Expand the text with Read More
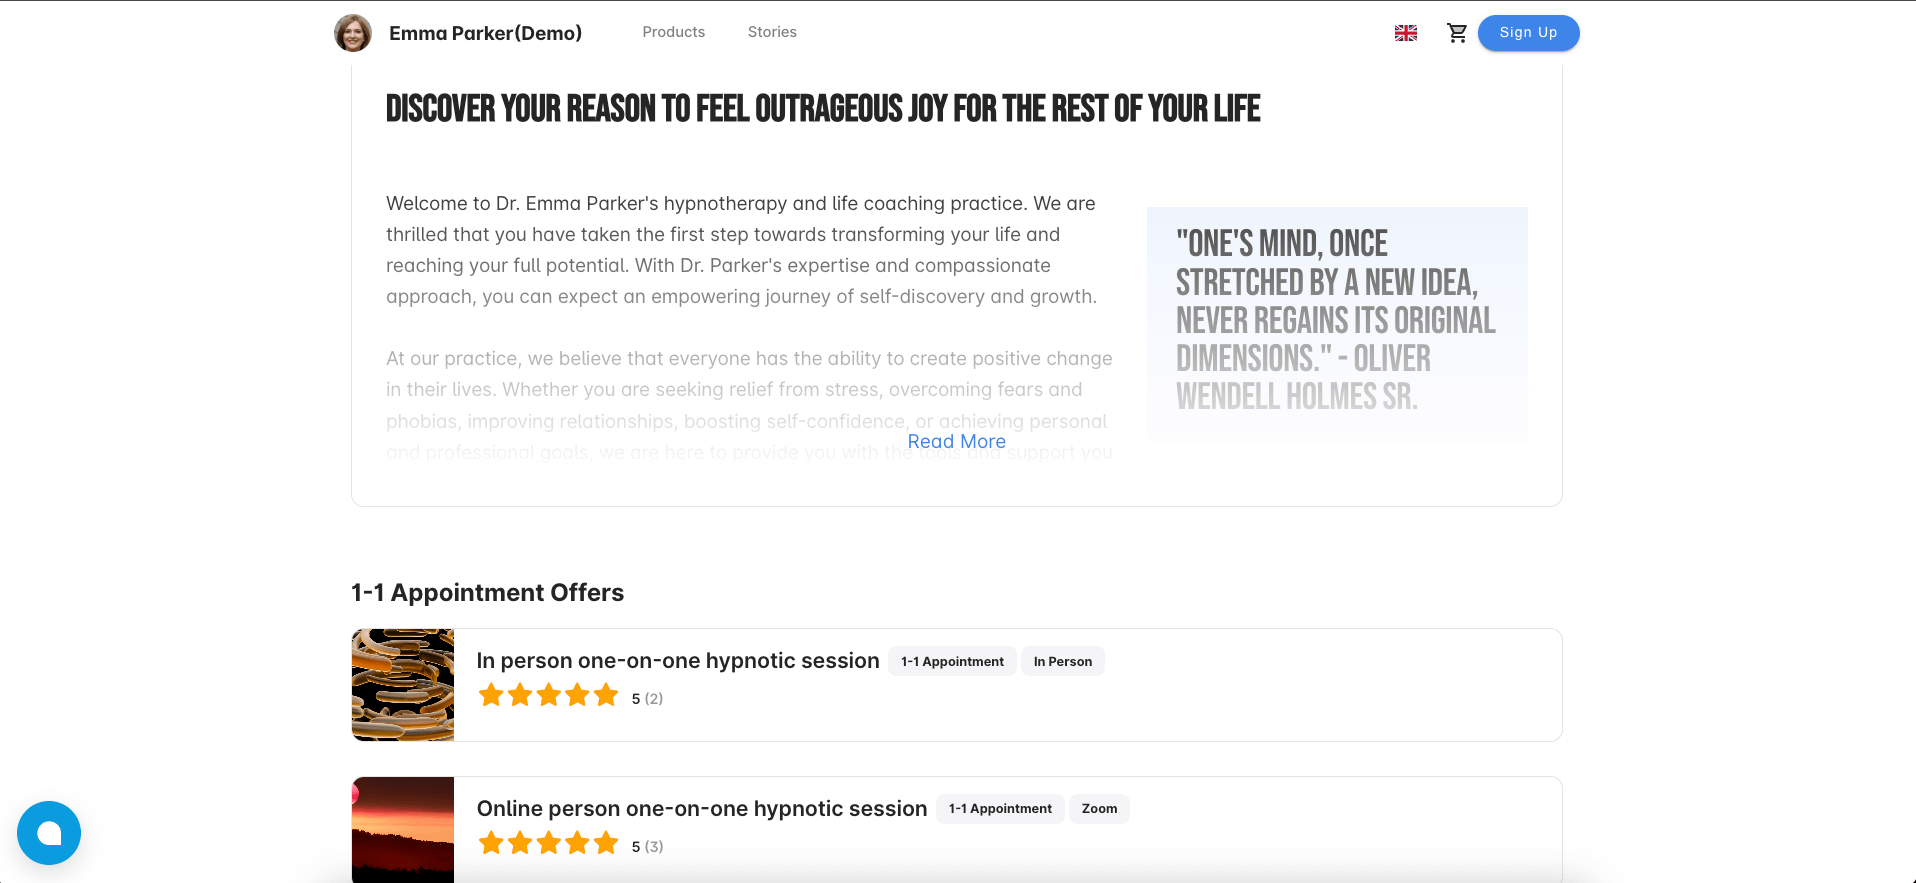The height and width of the screenshot is (883, 1916). (956, 442)
